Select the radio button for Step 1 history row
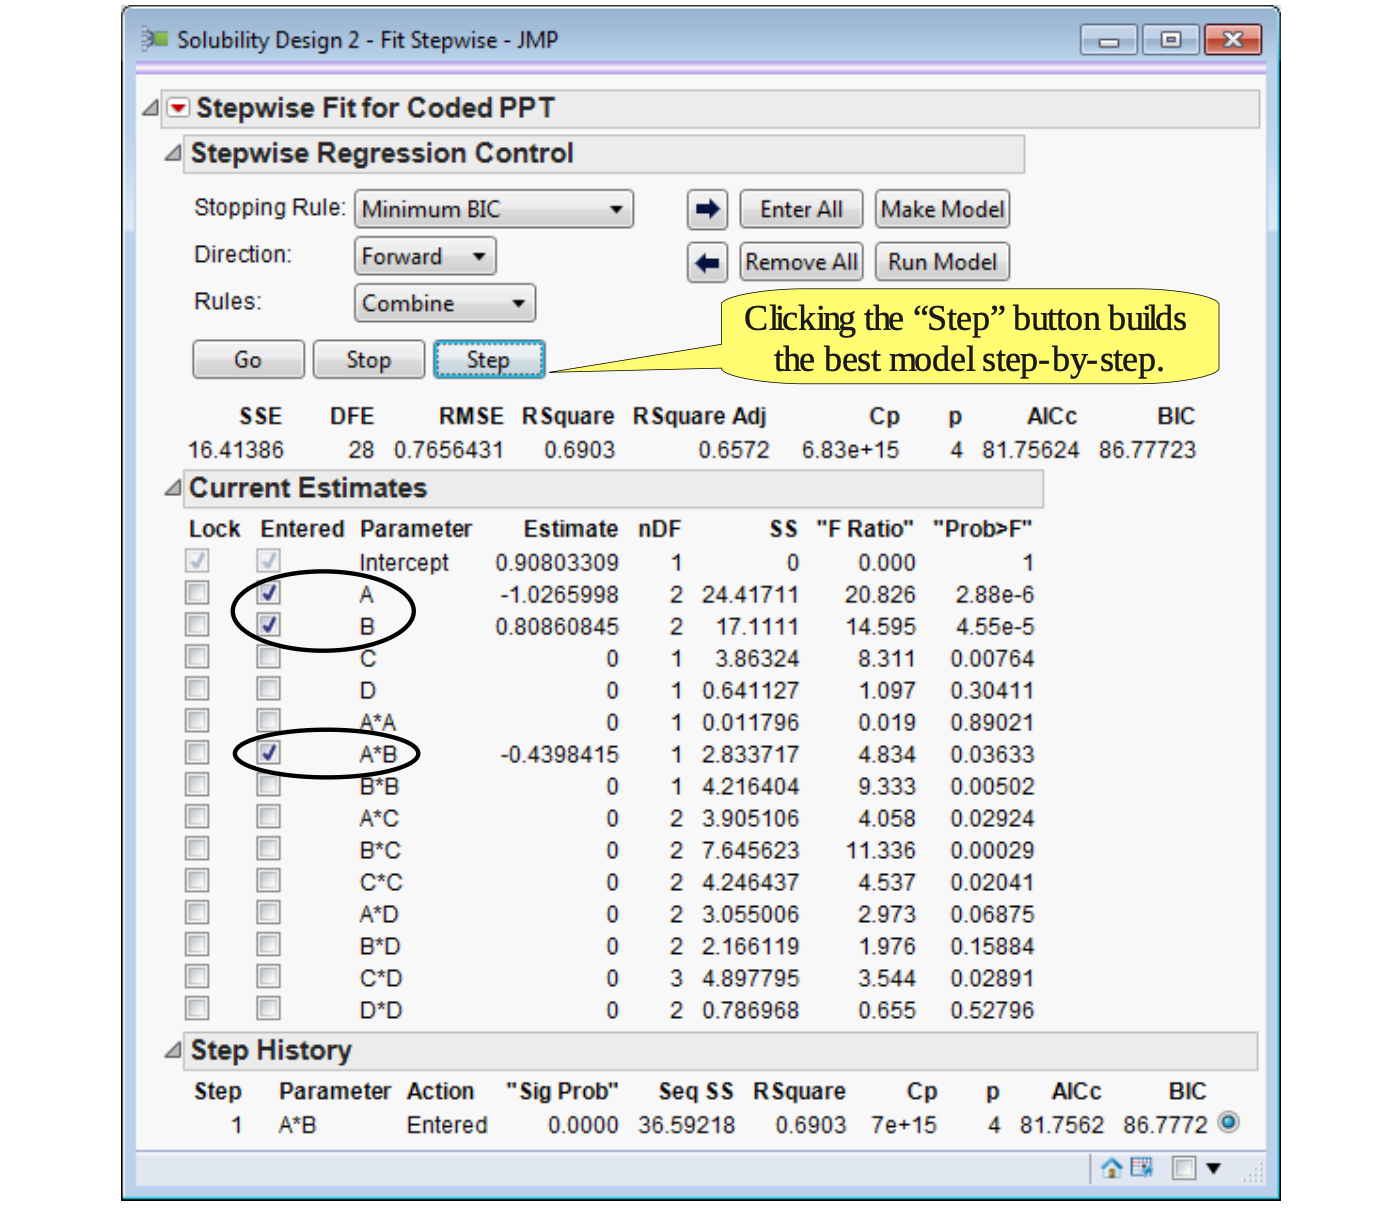1394x1214 pixels. tap(1228, 1123)
